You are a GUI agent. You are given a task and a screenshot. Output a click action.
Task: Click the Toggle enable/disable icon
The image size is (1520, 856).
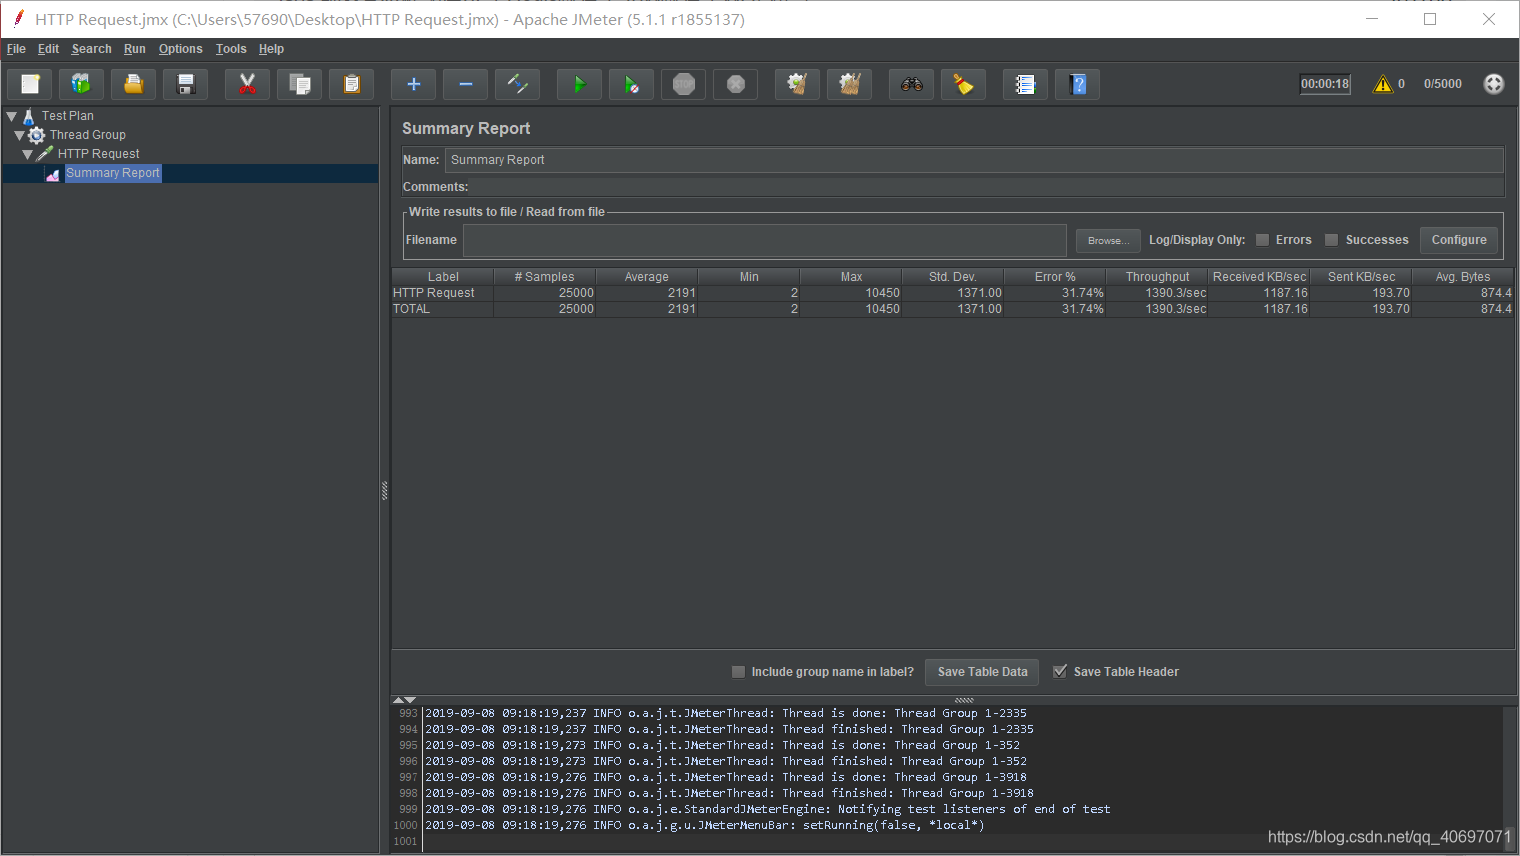(518, 84)
